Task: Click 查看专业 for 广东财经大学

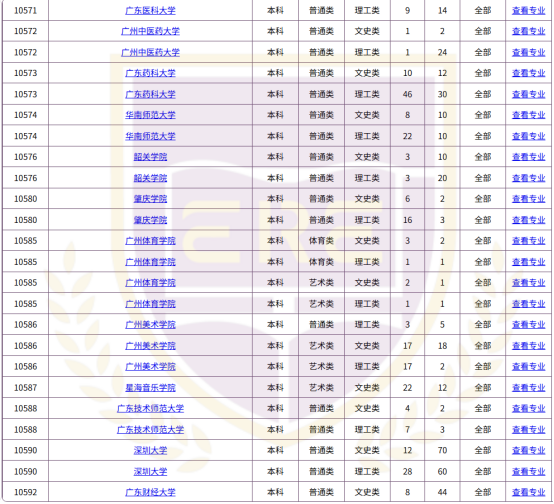Action: [529, 492]
